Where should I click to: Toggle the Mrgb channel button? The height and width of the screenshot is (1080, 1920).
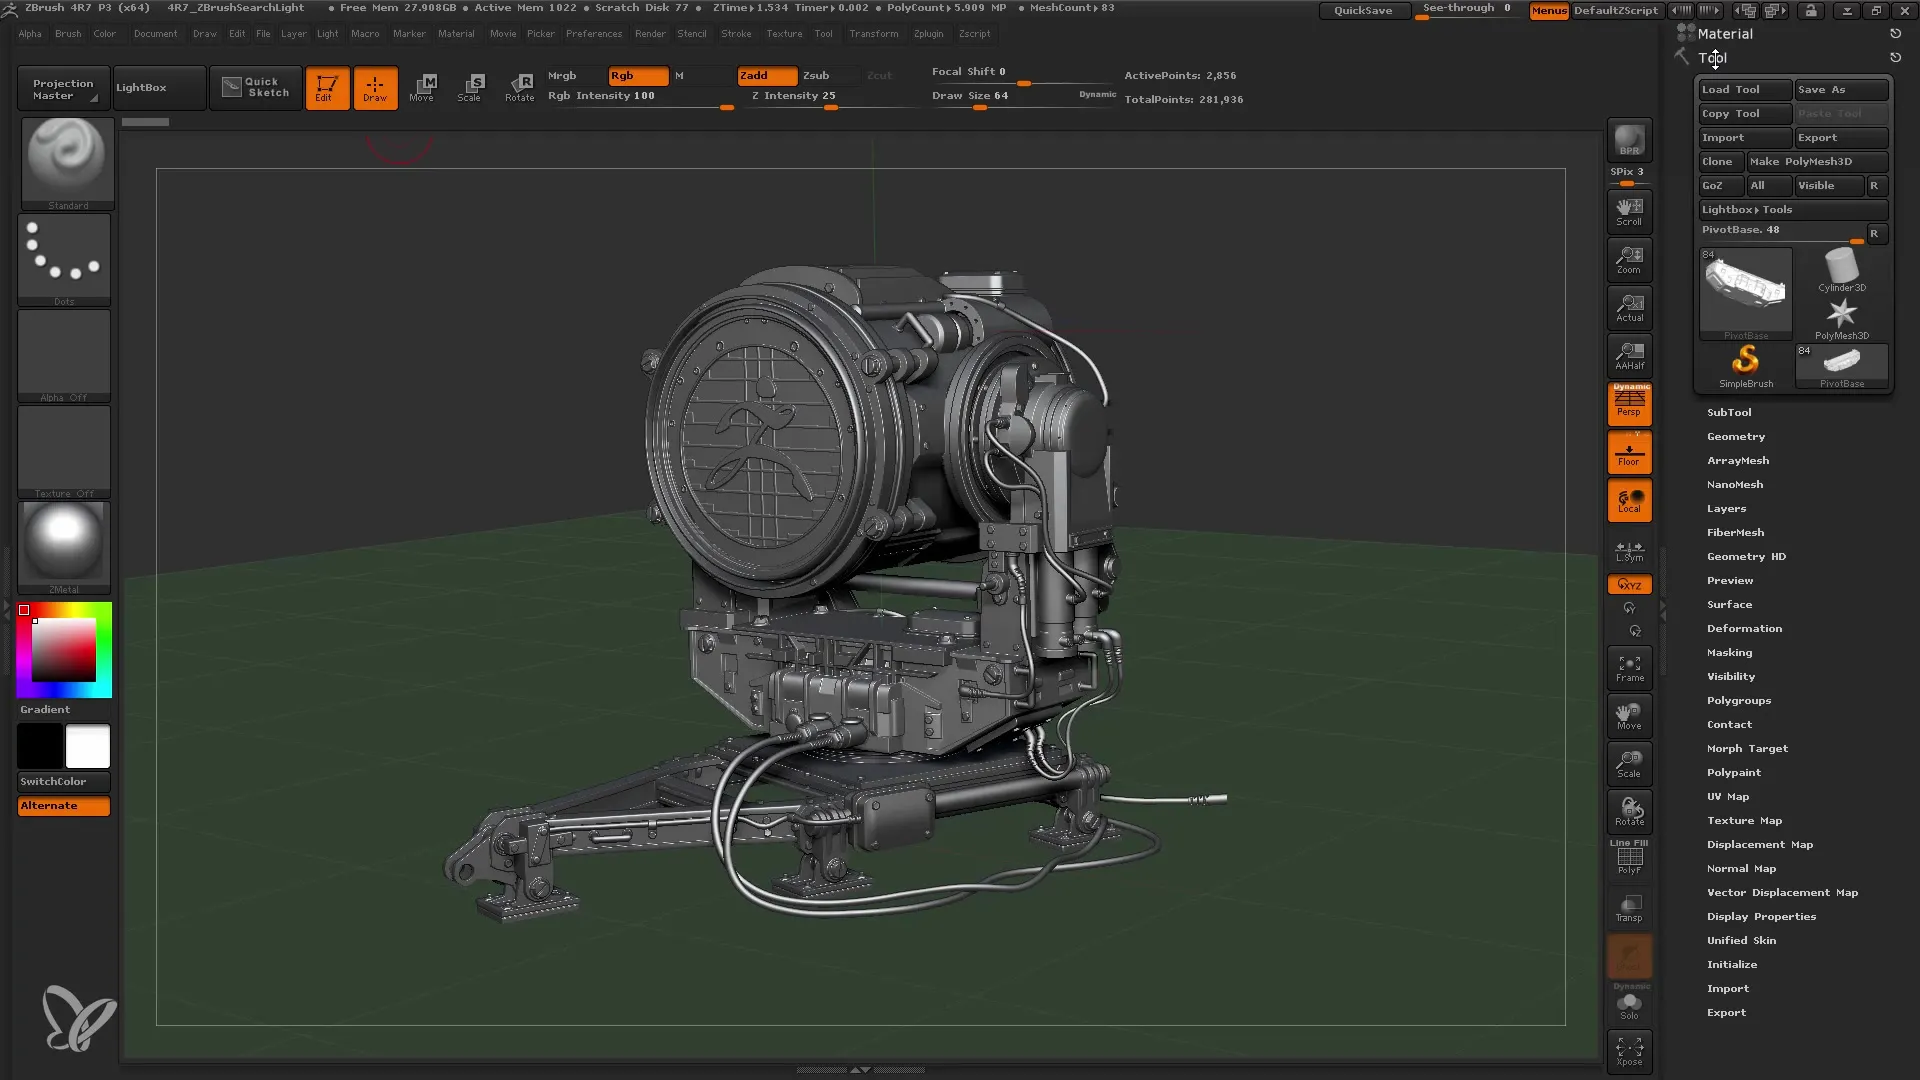[x=560, y=74]
